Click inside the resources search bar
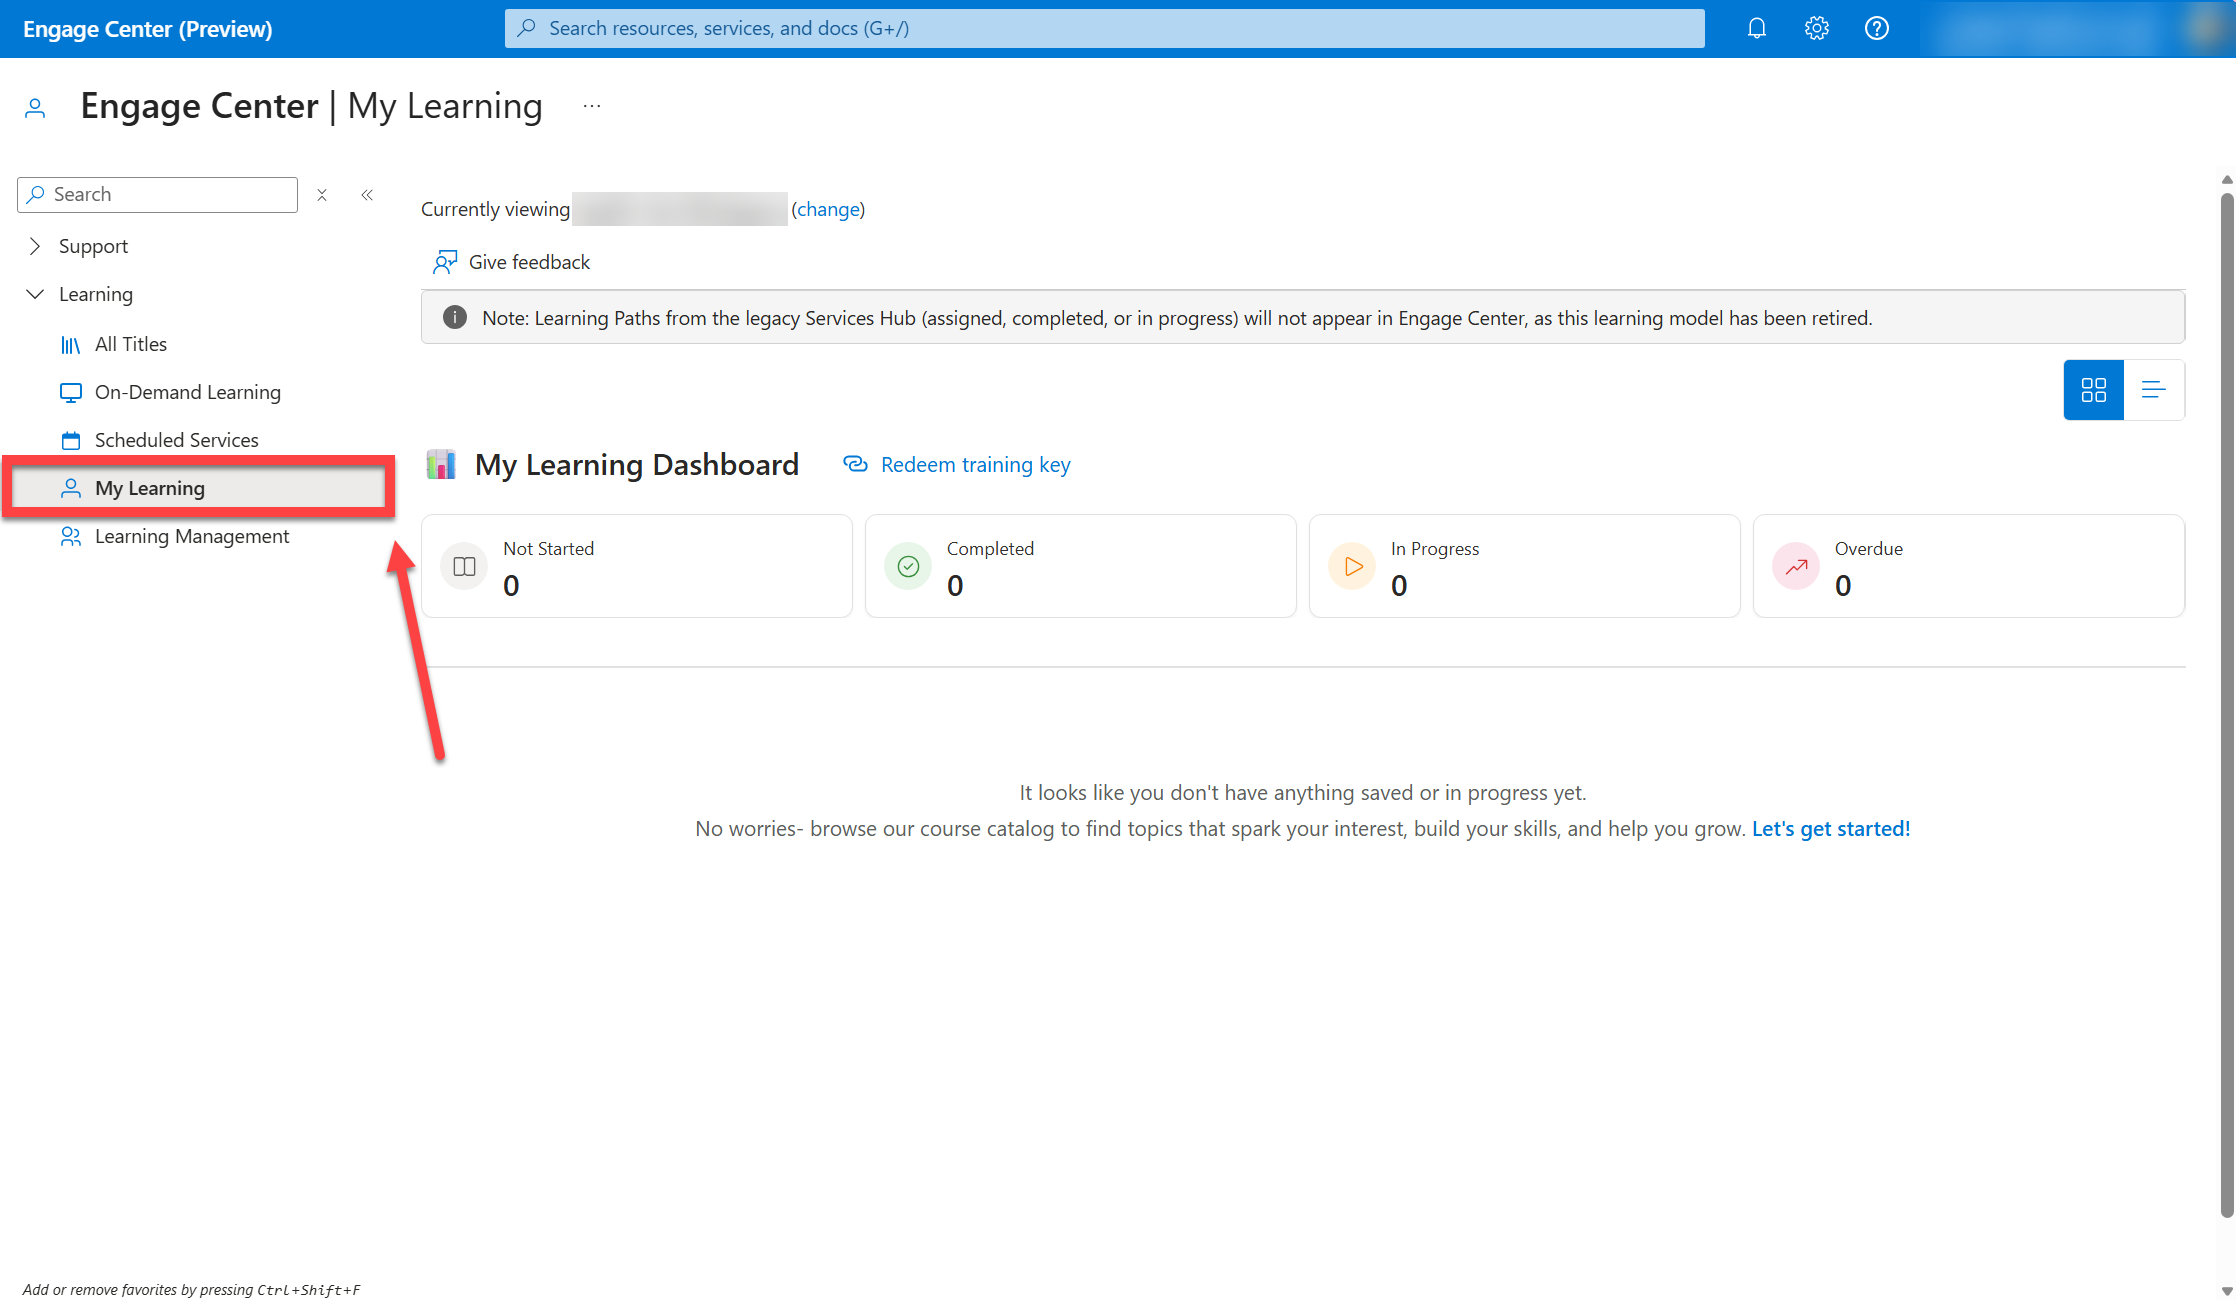The height and width of the screenshot is (1300, 2236). coord(1100,28)
